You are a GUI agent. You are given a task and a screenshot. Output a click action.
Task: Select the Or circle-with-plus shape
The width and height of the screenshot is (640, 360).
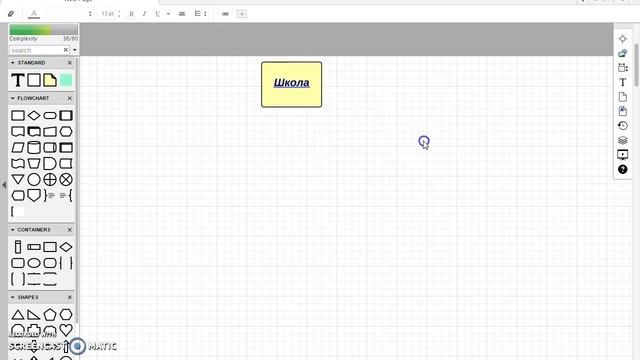coord(50,180)
